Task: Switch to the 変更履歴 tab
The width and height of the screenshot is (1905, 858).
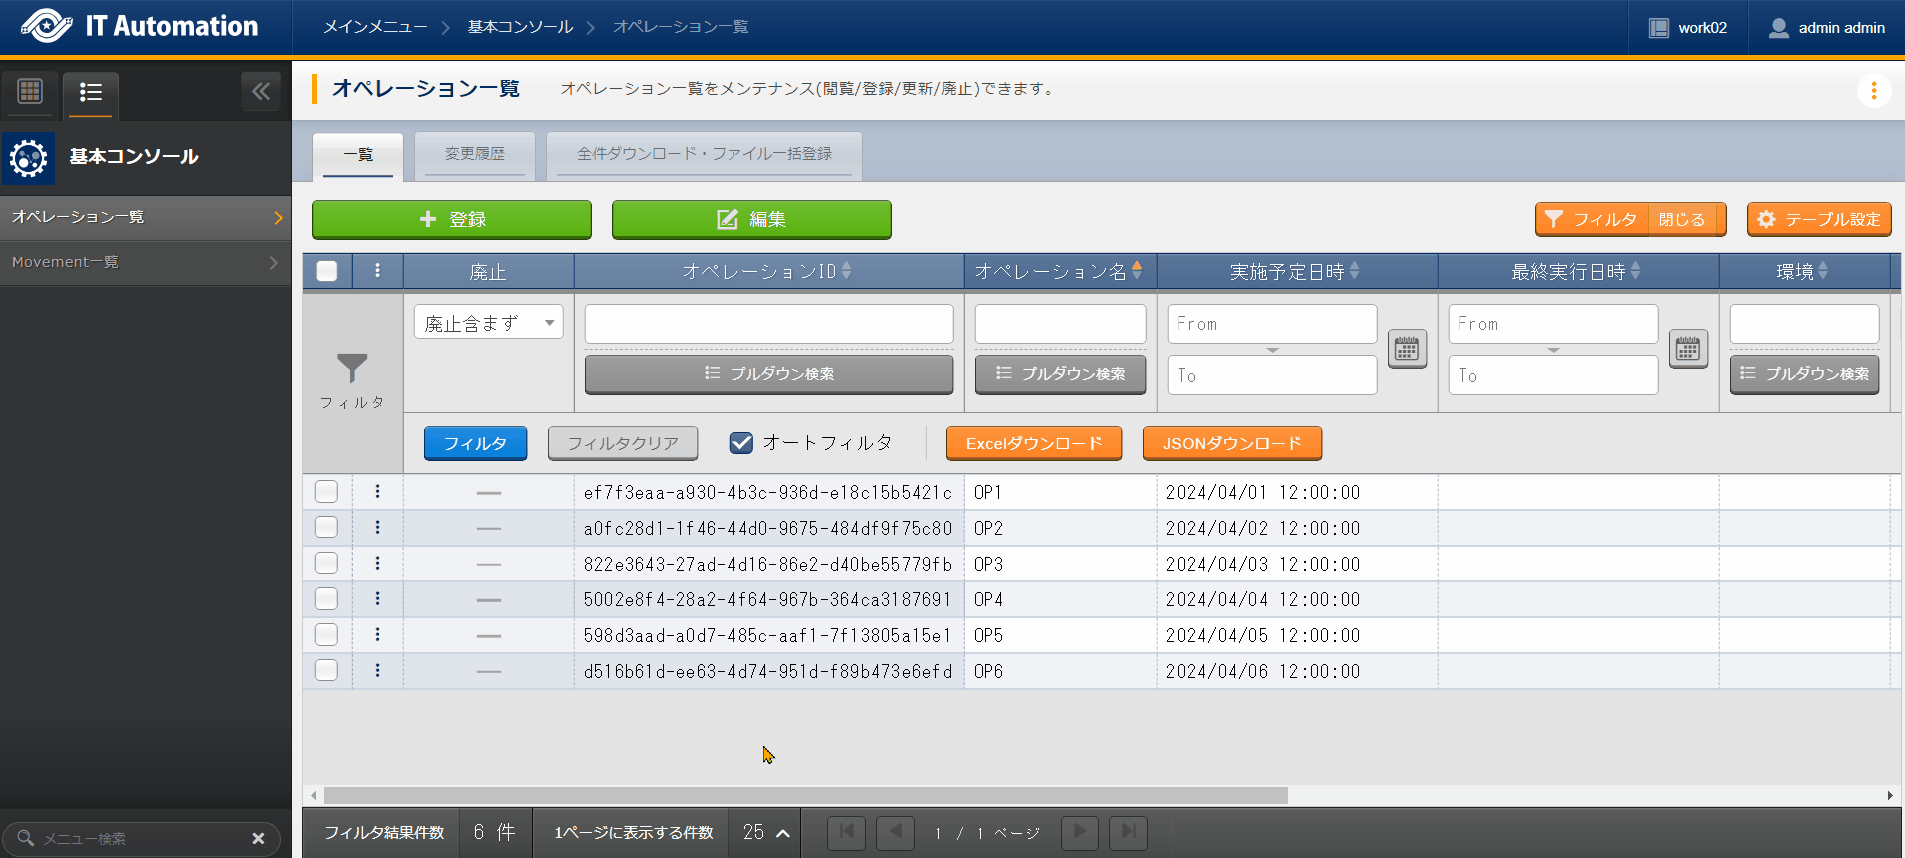Action: coord(474,154)
